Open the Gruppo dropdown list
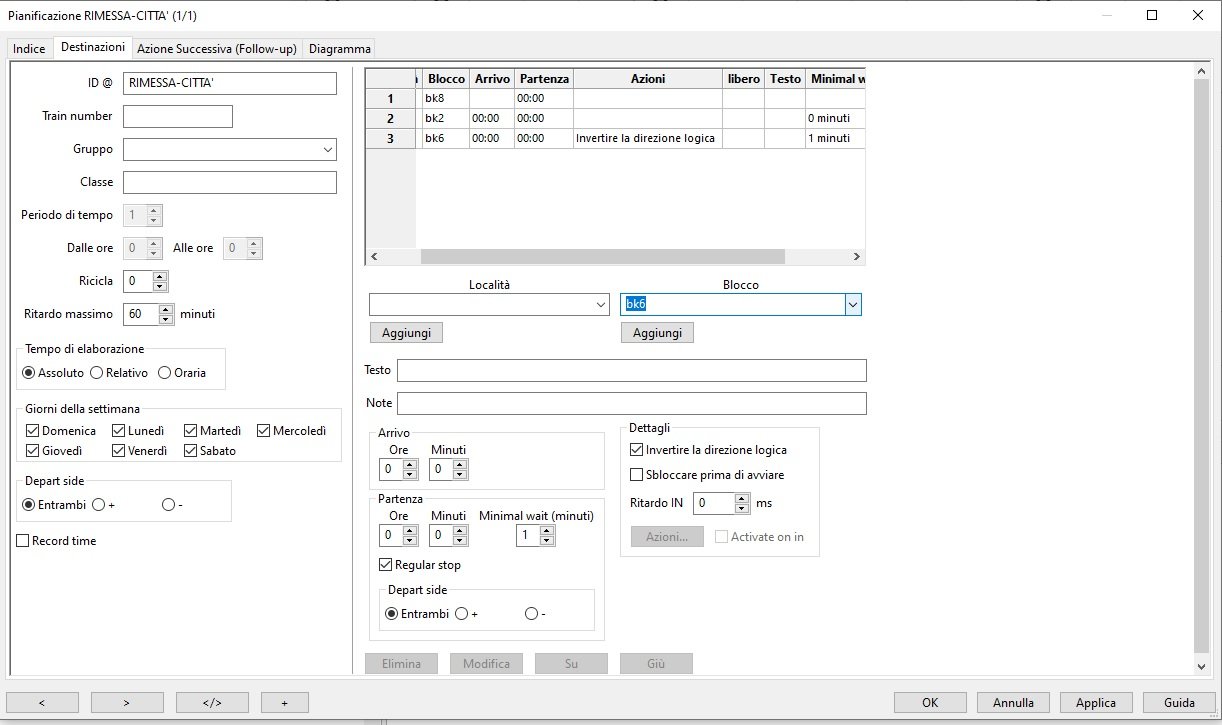Image resolution: width=1222 pixels, height=725 pixels. point(328,149)
